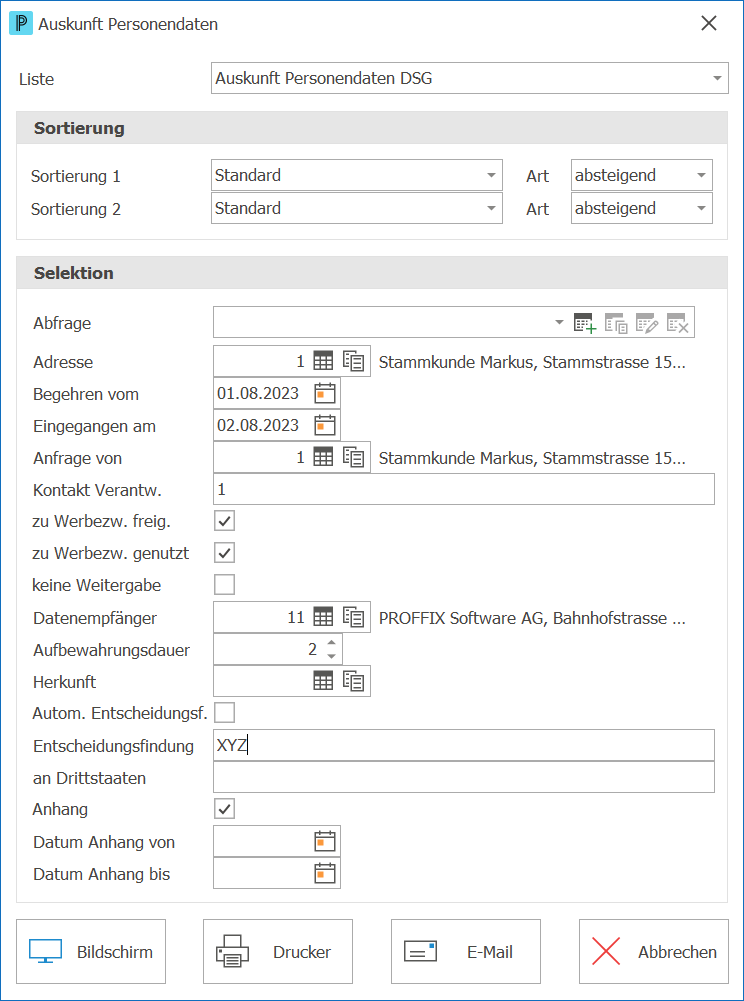Screen dimensions: 744x1001
Task: Increase Aufbewahrungsdauer with up arrow
Action: pyautogui.click(x=331, y=643)
